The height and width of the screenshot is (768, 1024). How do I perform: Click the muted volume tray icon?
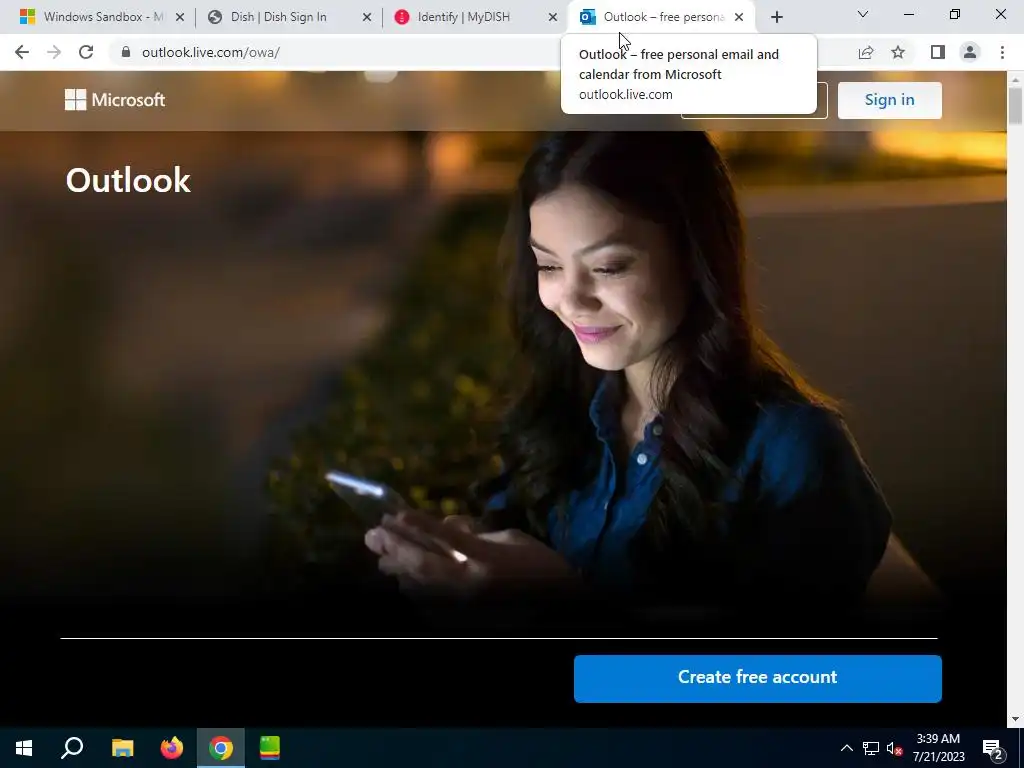[x=895, y=748]
